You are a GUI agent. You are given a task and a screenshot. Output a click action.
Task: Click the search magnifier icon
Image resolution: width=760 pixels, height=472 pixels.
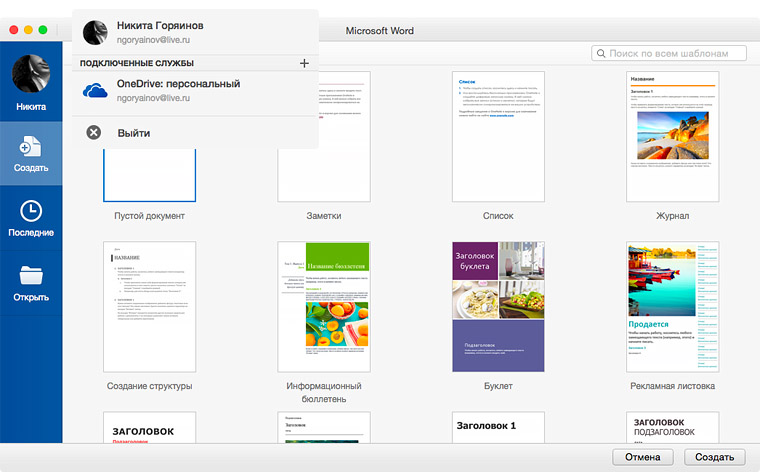(601, 53)
